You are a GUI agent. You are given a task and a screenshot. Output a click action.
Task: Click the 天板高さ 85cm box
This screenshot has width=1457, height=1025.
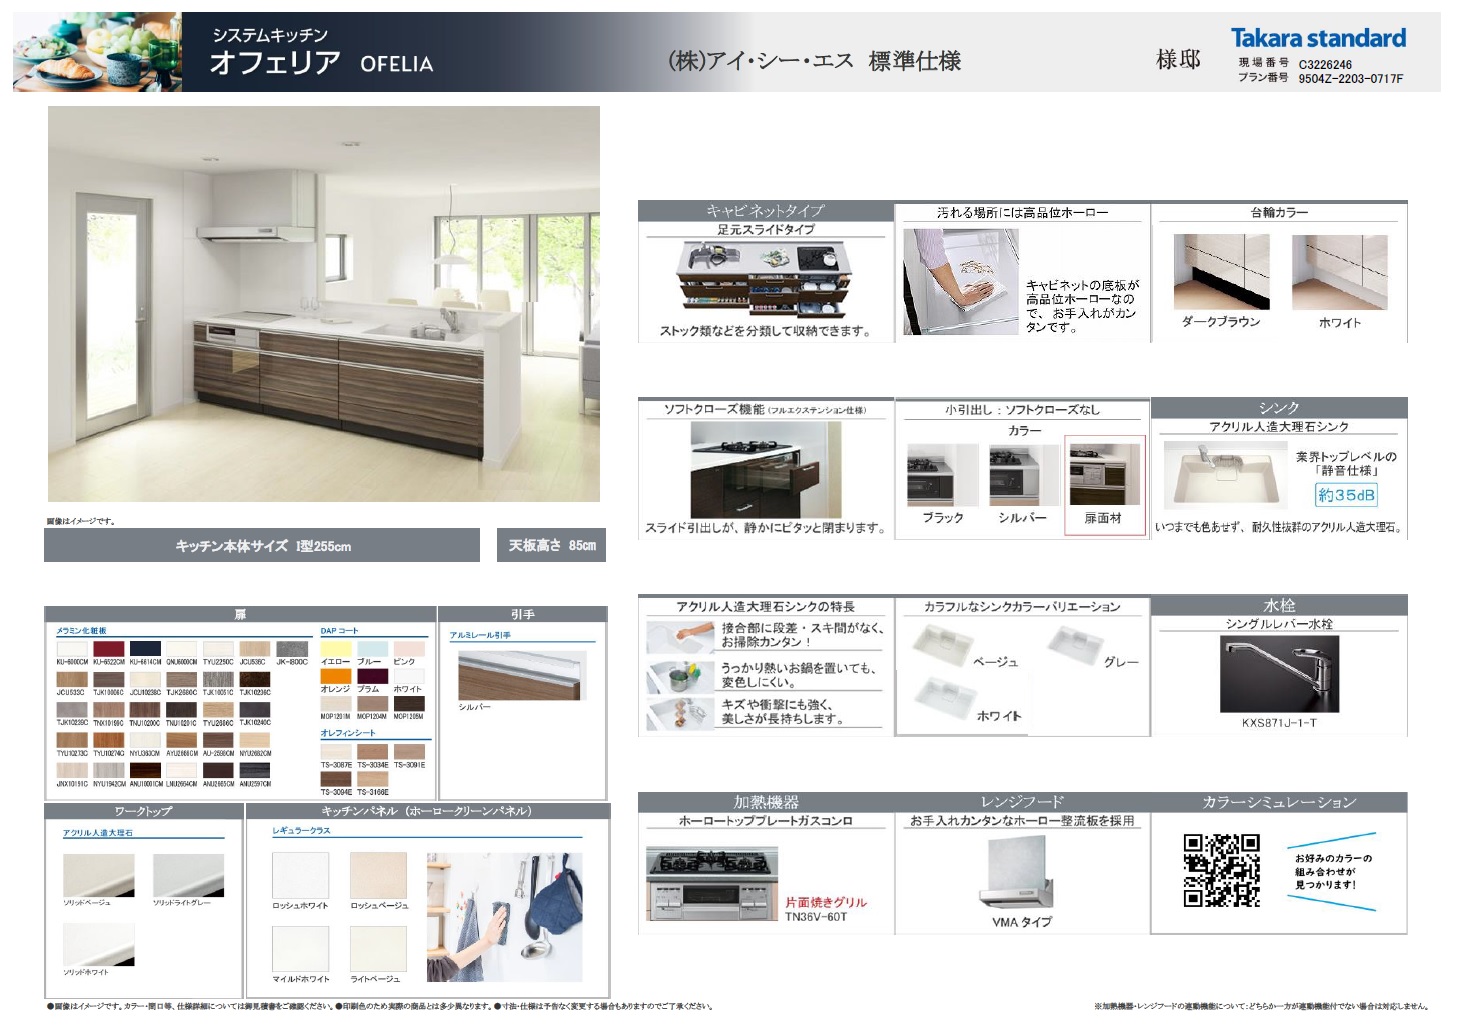tap(552, 545)
